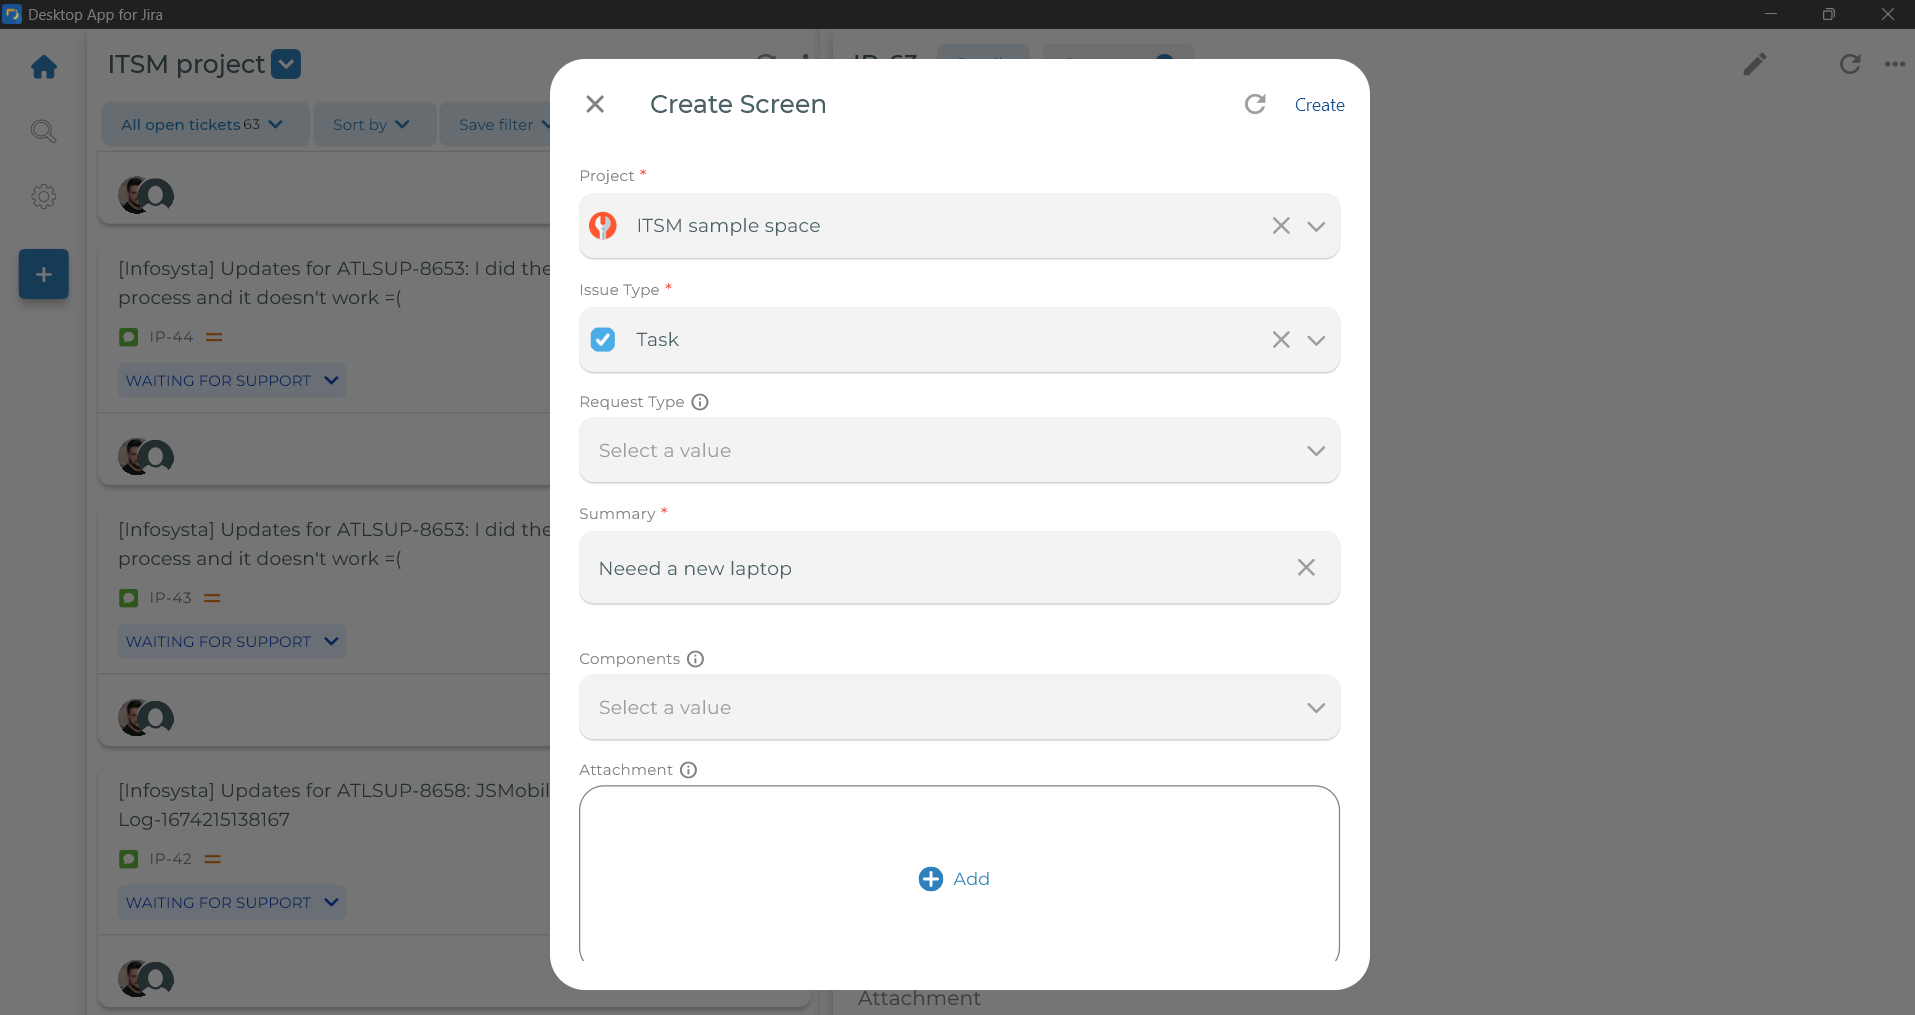
Task: Expand the Issue Type dropdown chevron
Action: (1316, 340)
